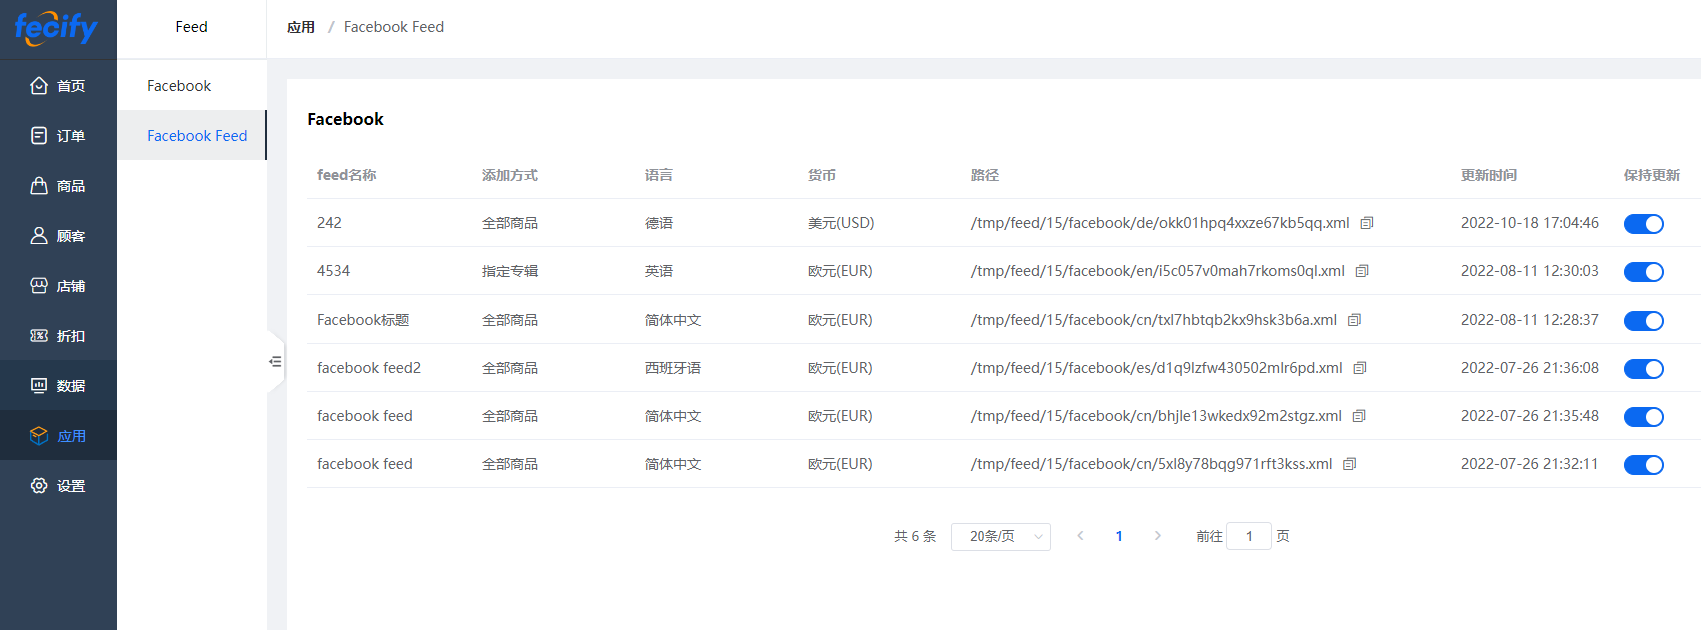
Task: Open 折扣 in the sidebar
Action: (58, 336)
